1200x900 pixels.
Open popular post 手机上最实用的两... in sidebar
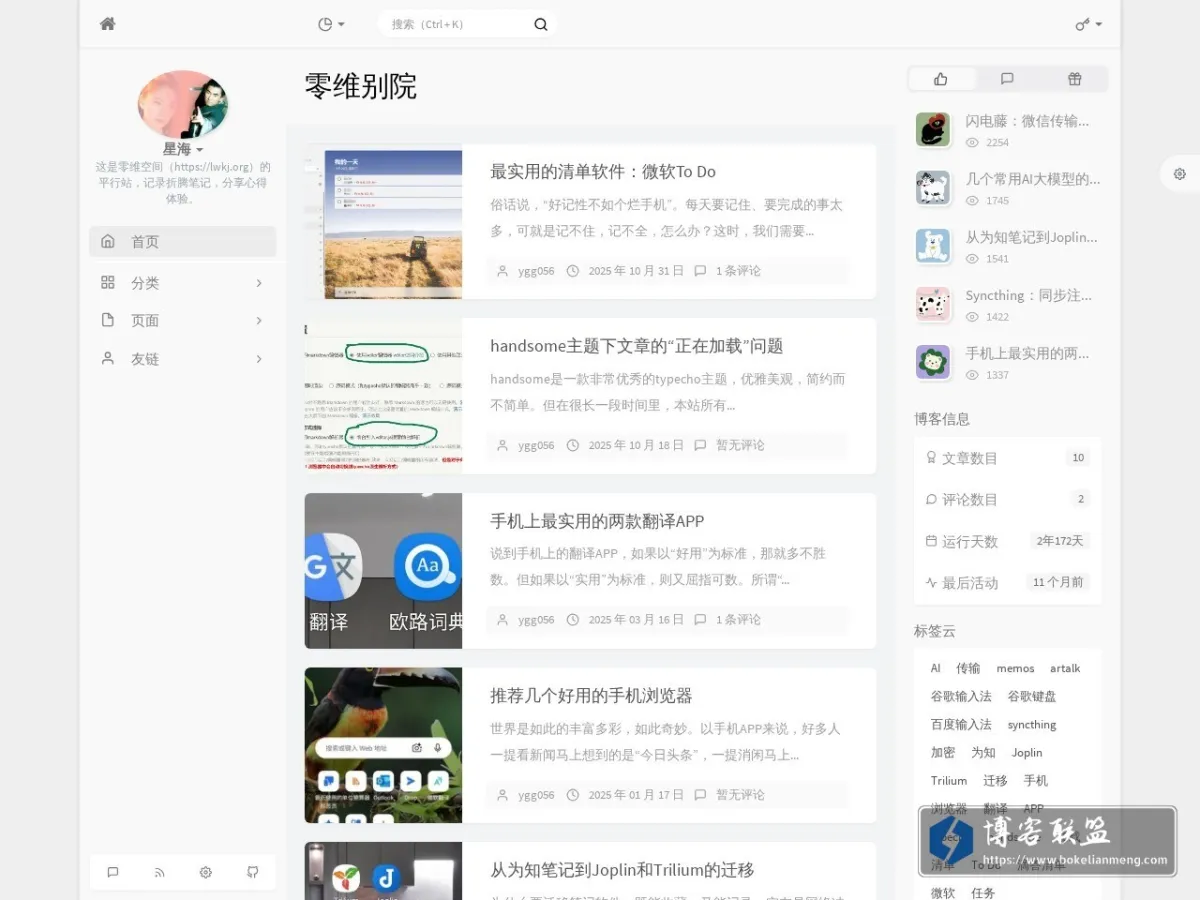click(x=1027, y=353)
